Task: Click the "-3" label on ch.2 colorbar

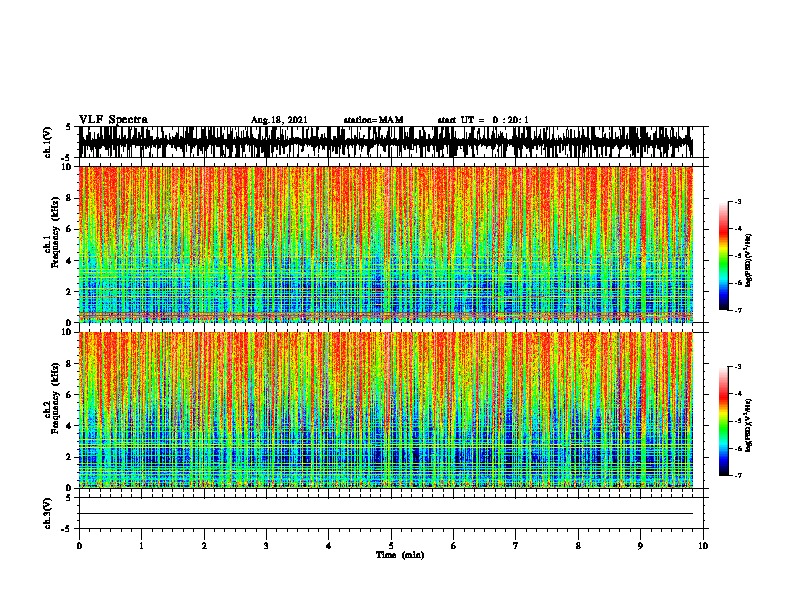Action: [737, 367]
